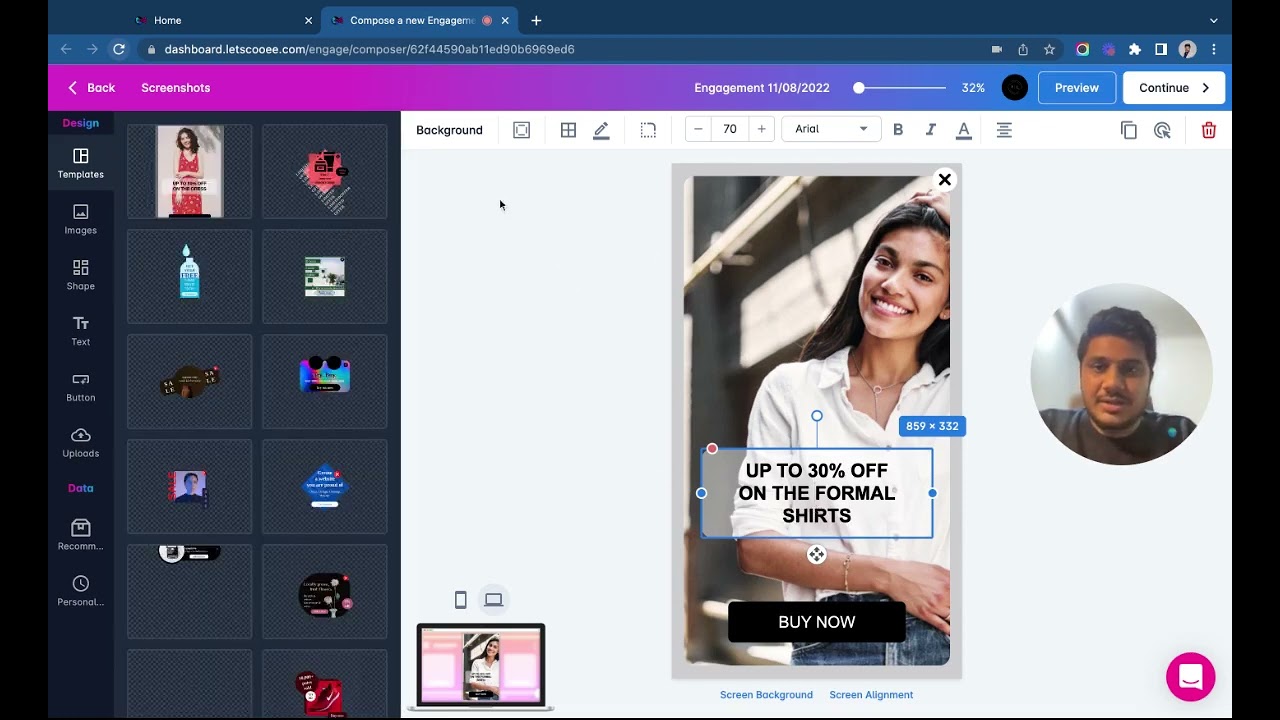Bookmark this page with the star
This screenshot has height=720, width=1280.
(1049, 49)
